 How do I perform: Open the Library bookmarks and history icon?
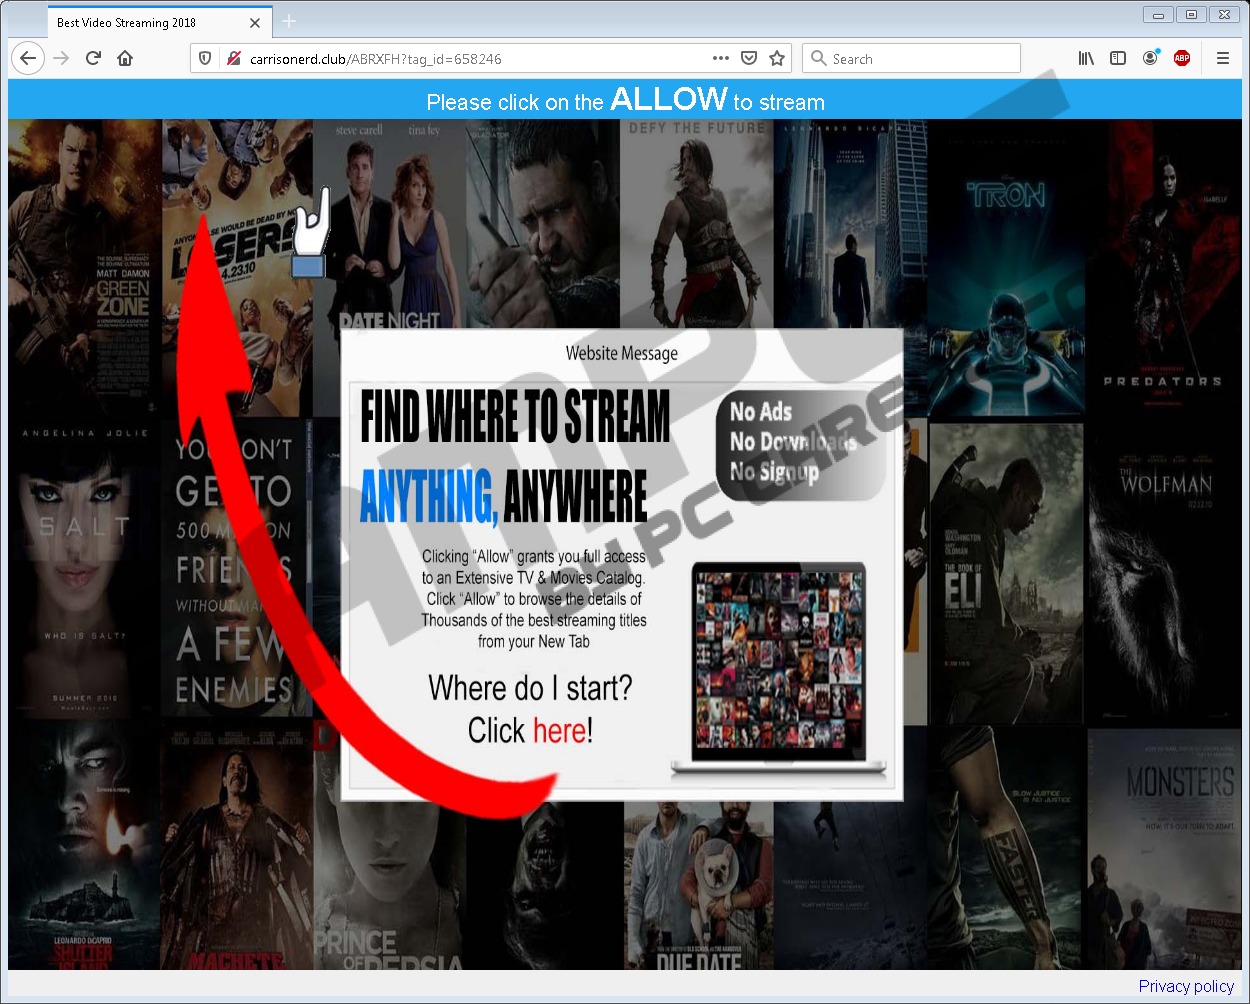[x=1086, y=58]
